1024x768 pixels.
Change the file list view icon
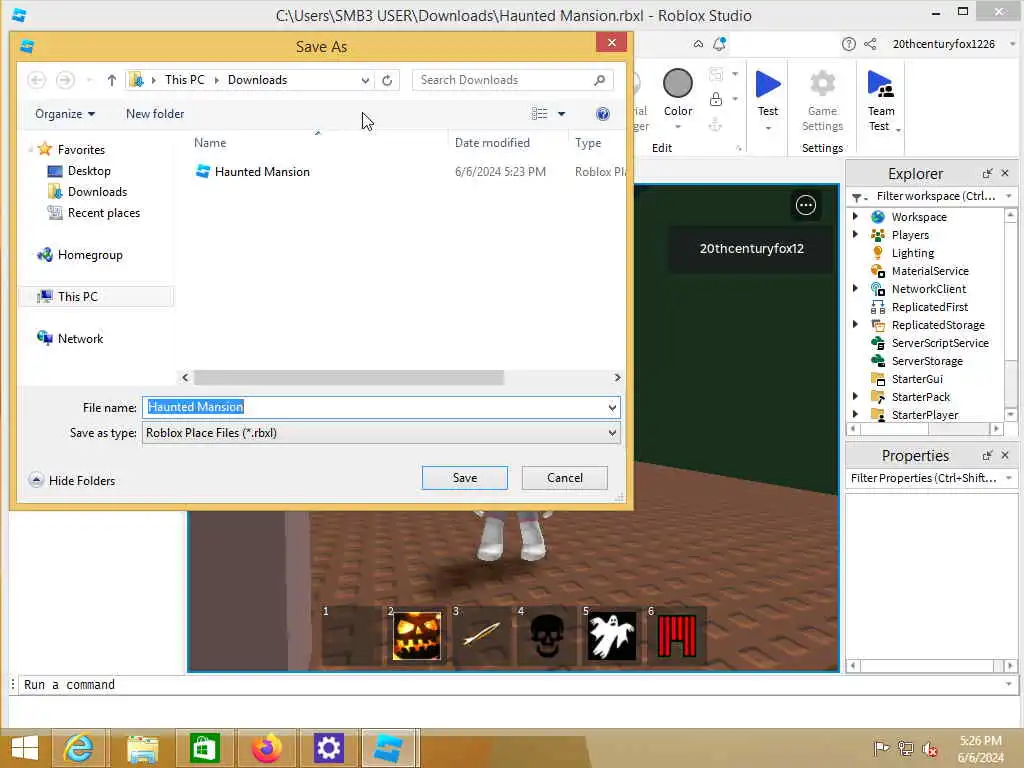click(539, 114)
